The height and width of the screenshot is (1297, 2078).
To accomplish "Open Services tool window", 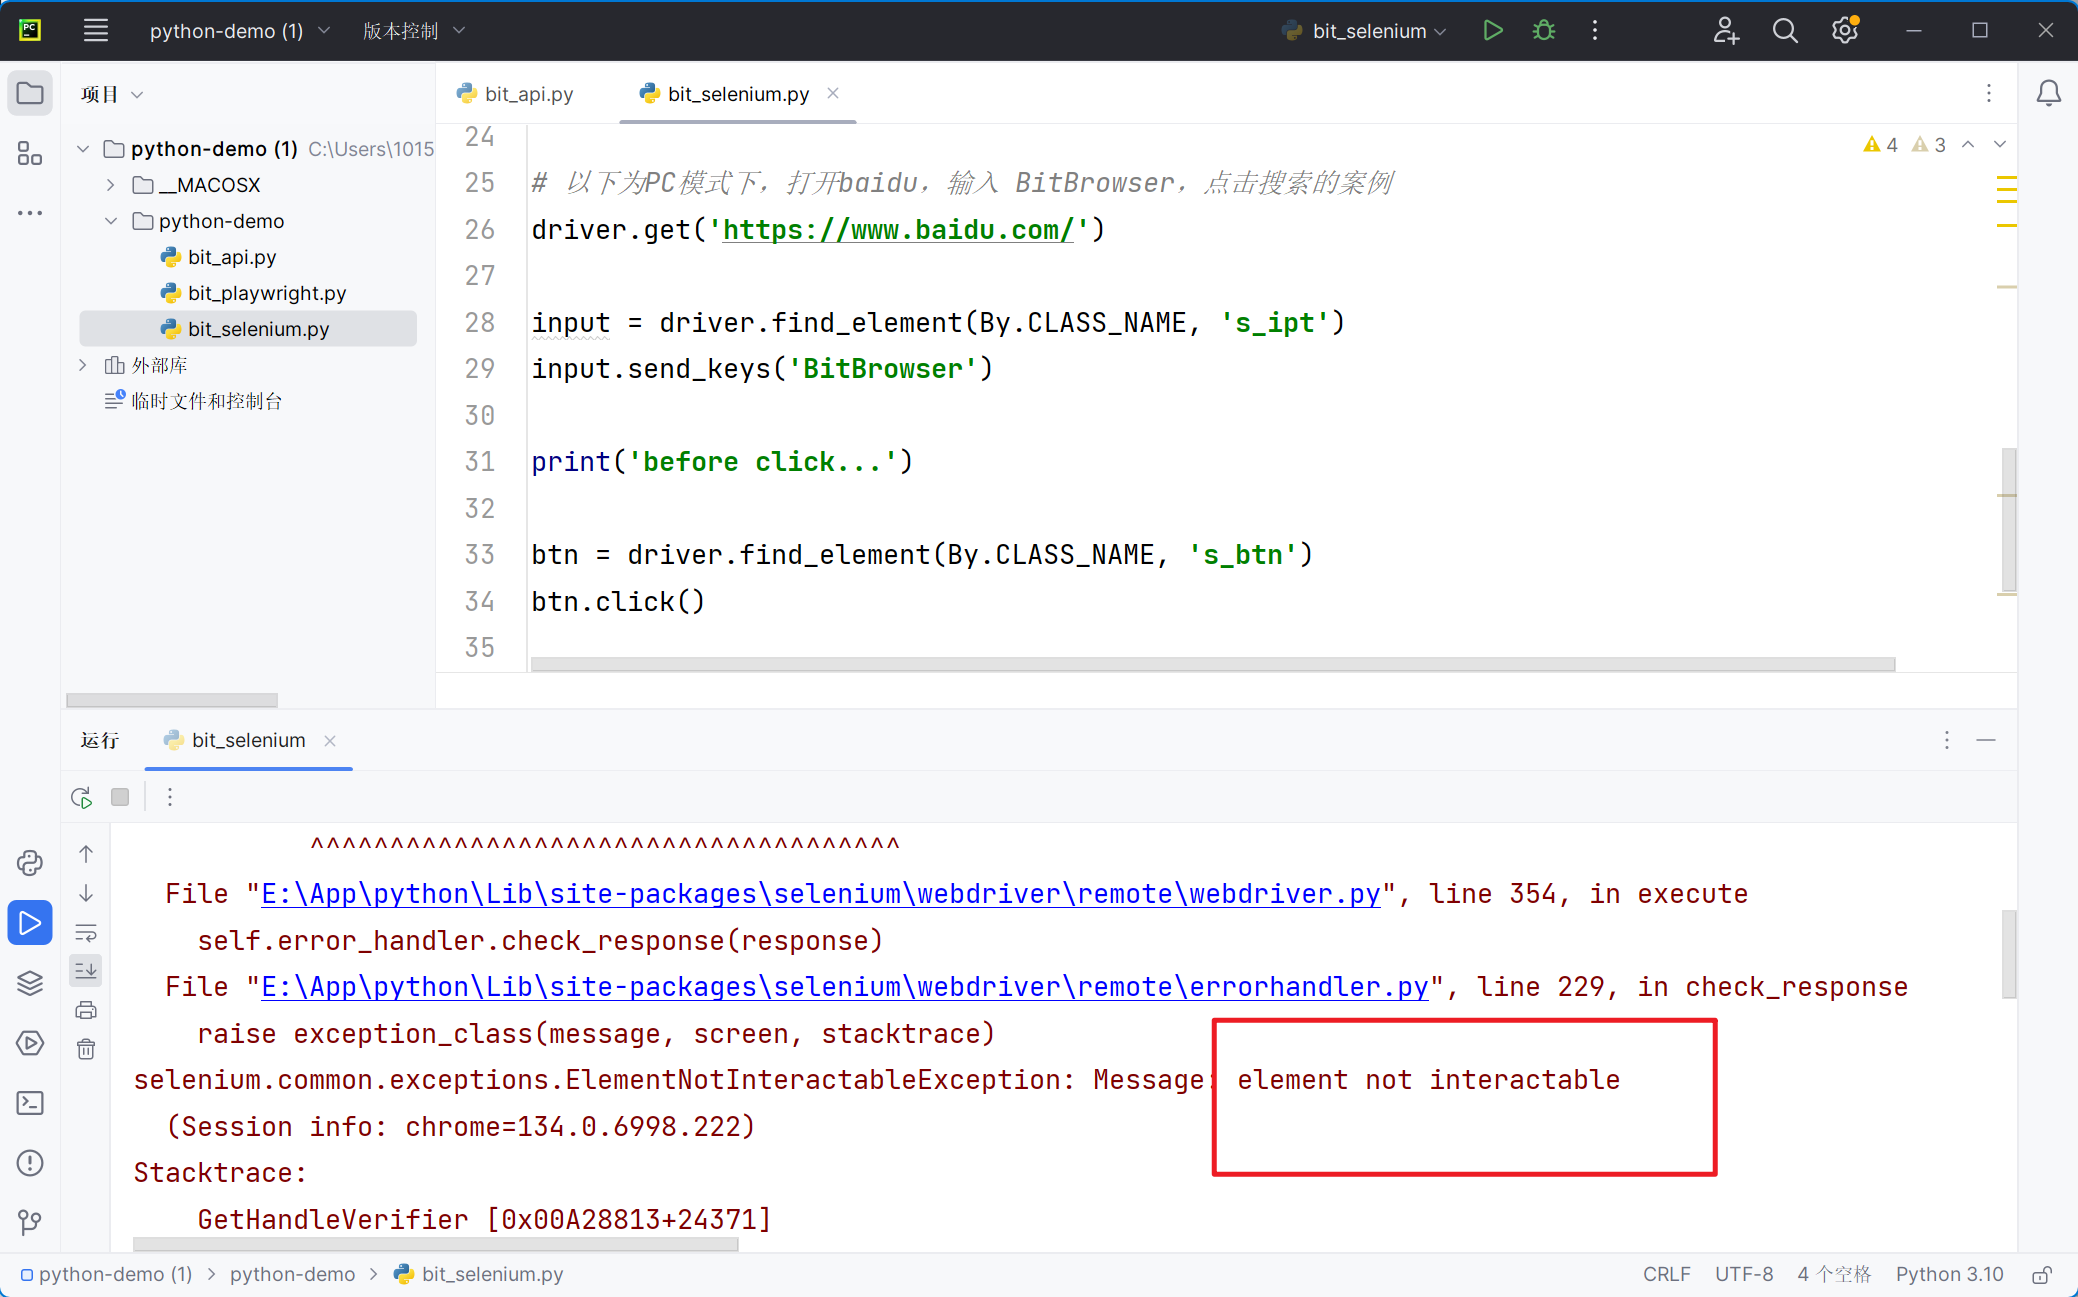I will [x=30, y=1043].
